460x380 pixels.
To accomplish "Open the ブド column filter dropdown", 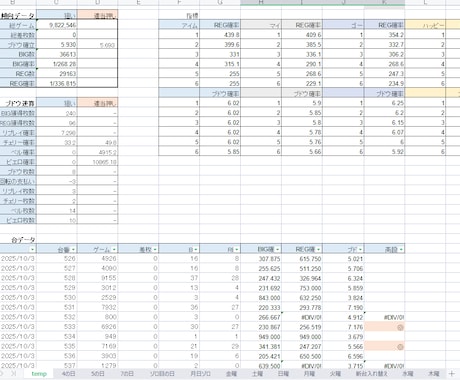I will pyautogui.click(x=360, y=249).
